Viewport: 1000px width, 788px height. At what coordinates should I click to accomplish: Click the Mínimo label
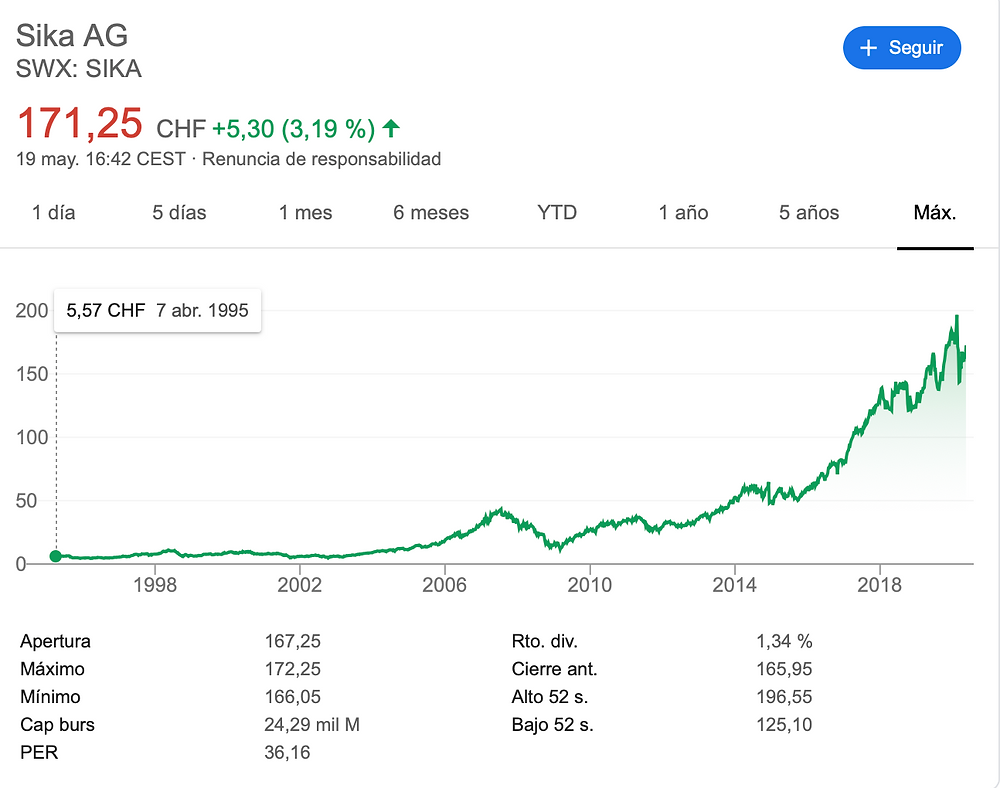[x=50, y=696]
